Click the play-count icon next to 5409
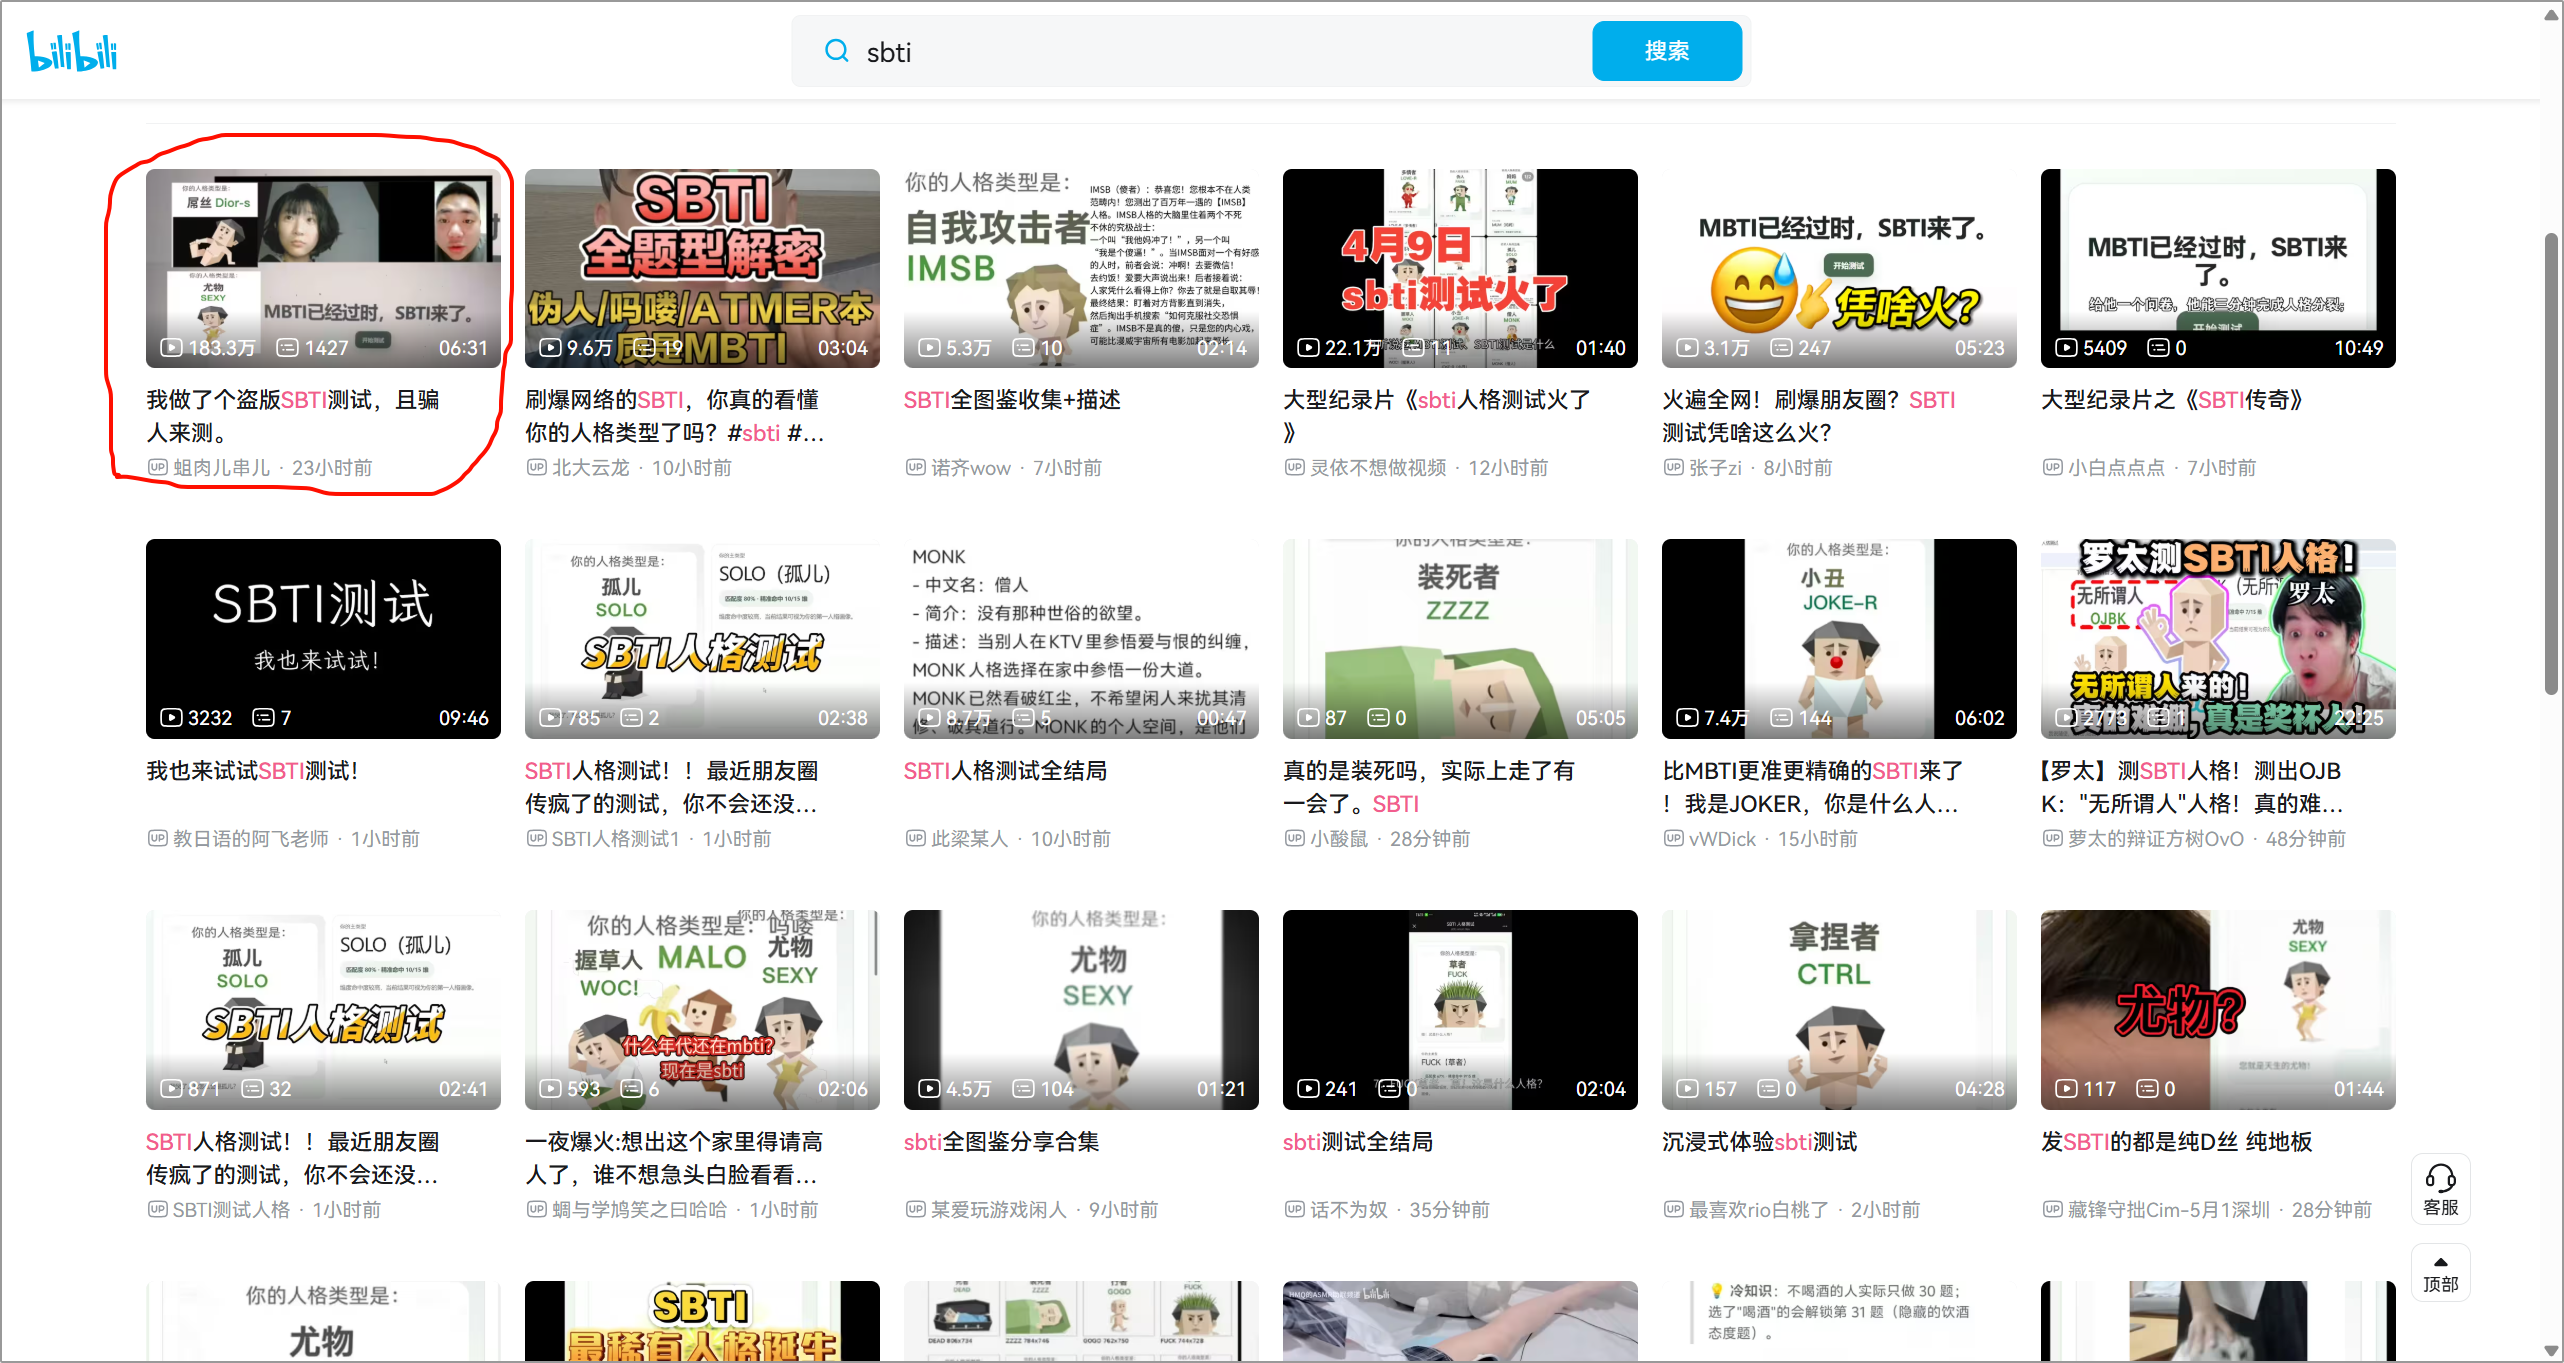Viewport: 2564px width, 1363px height. (2066, 348)
